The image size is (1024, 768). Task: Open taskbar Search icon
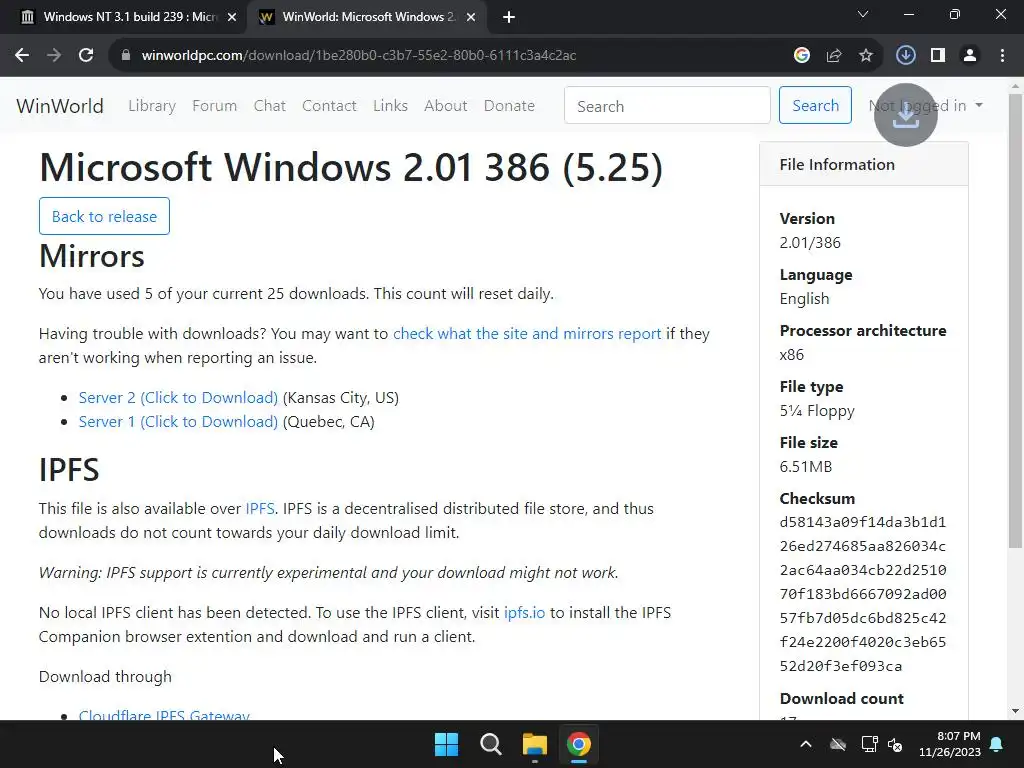(x=490, y=744)
